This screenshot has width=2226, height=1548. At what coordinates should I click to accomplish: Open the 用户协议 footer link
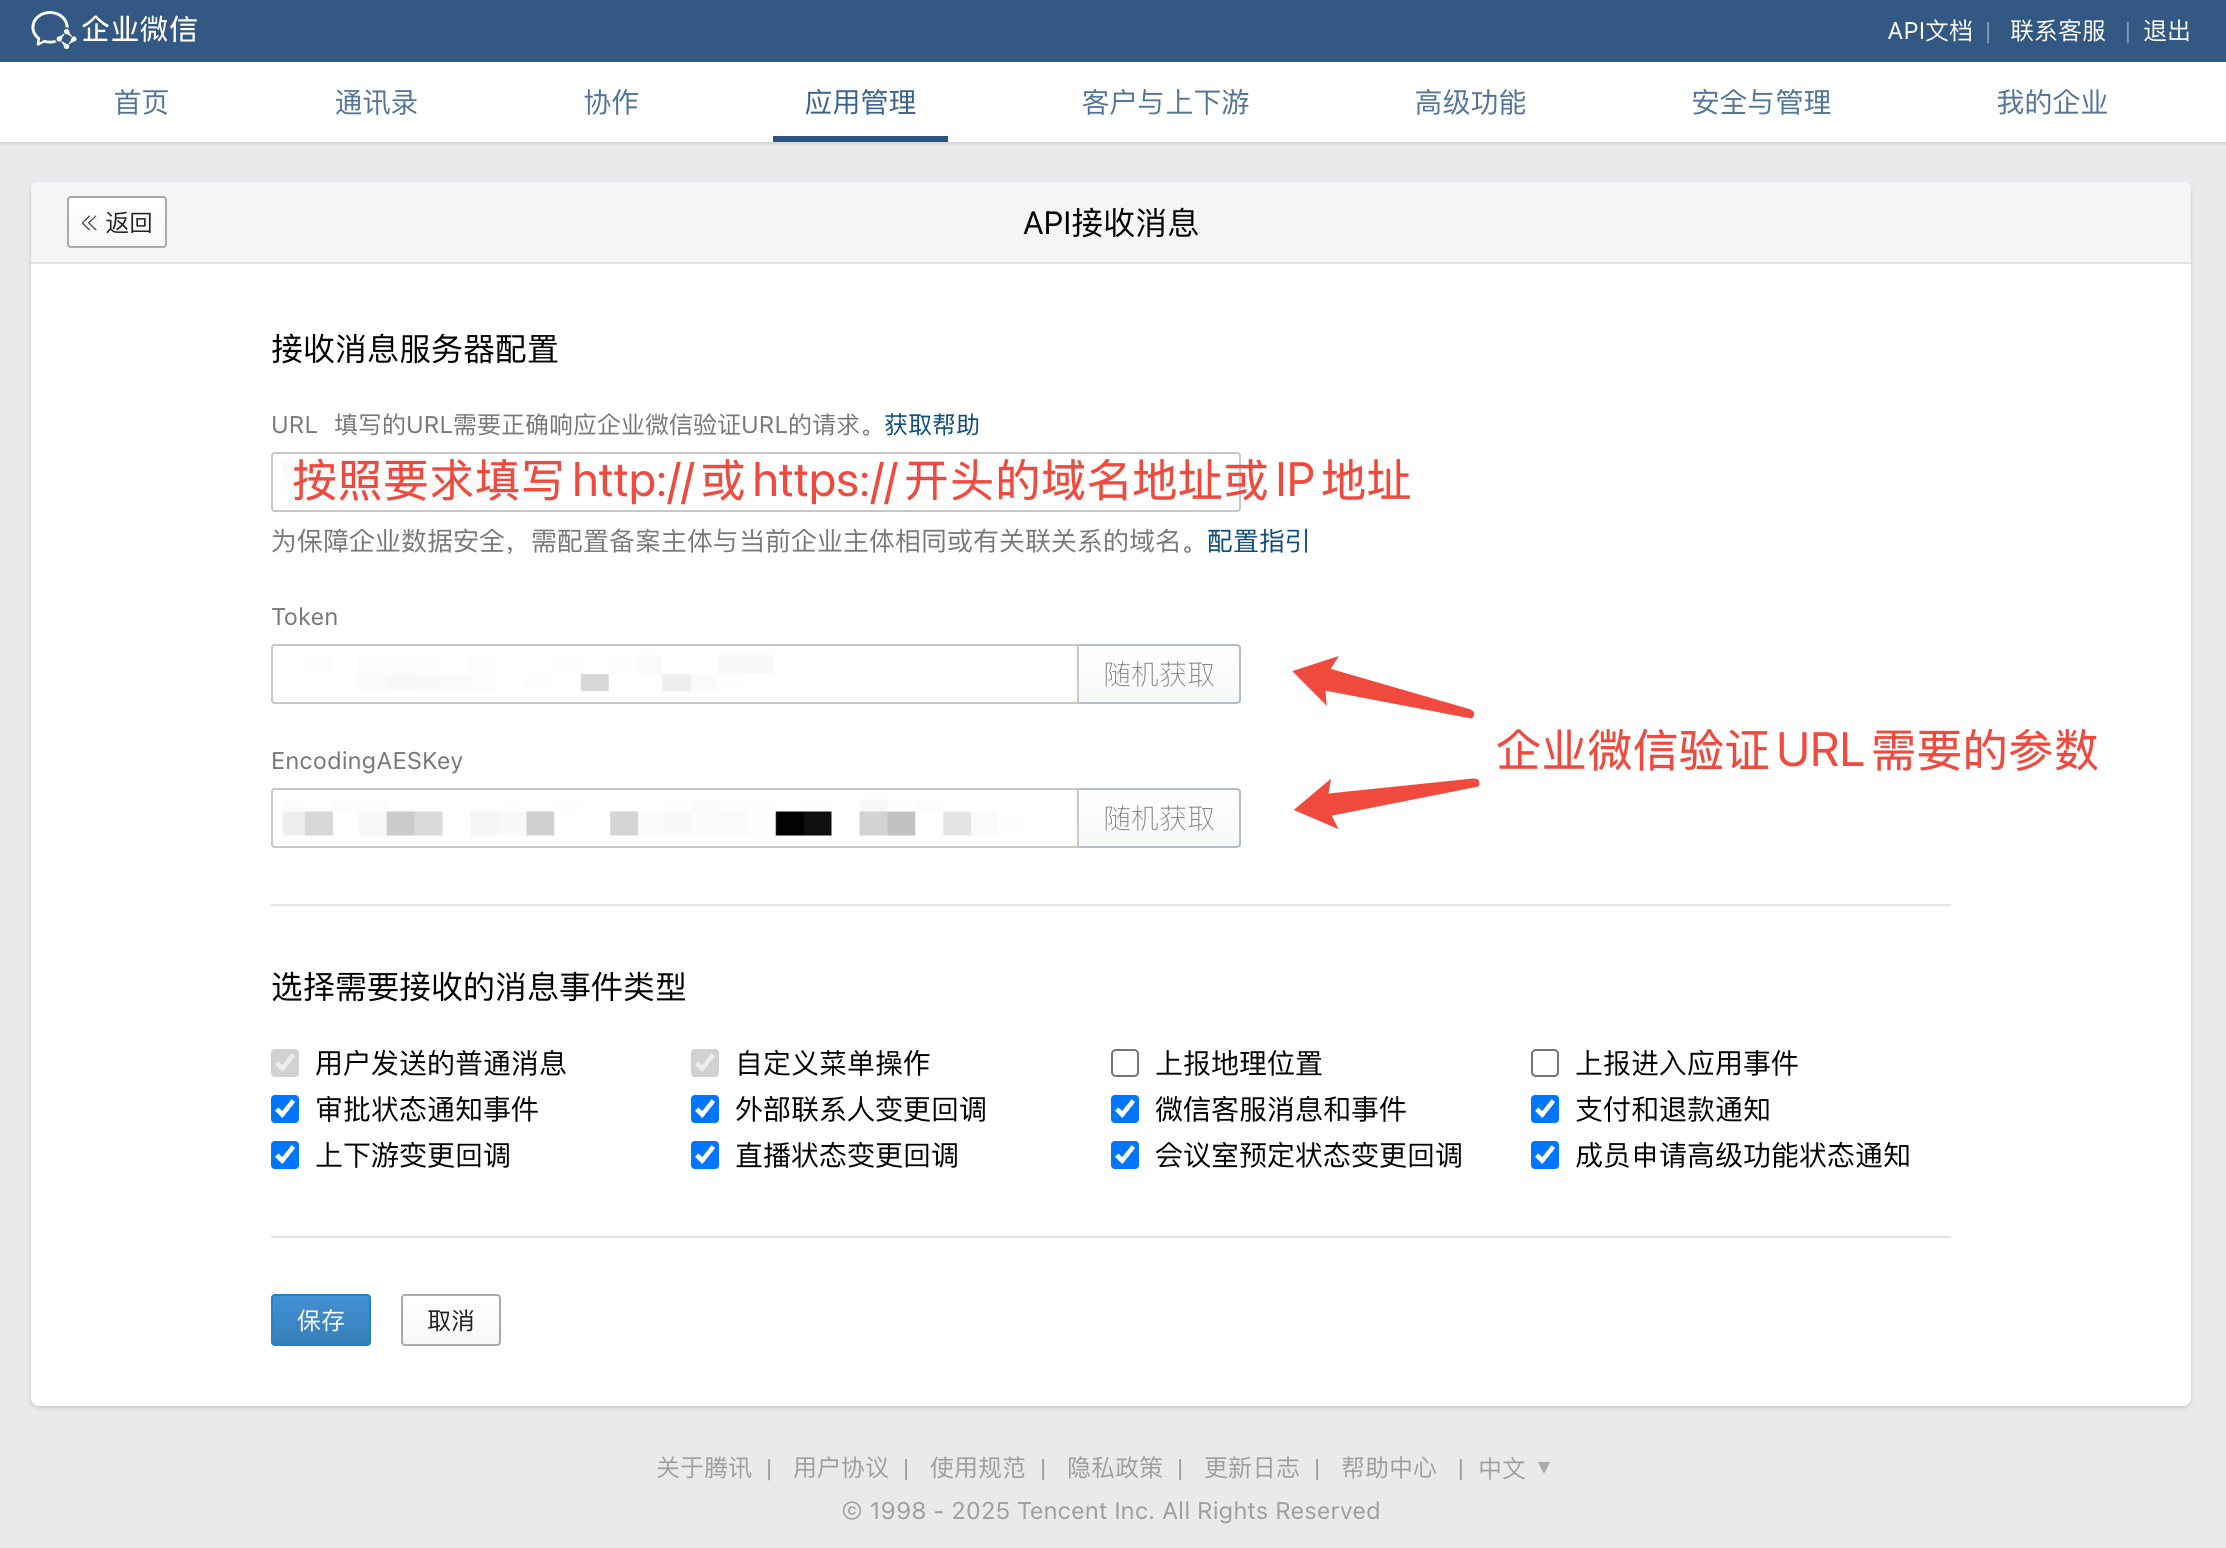coord(841,1468)
